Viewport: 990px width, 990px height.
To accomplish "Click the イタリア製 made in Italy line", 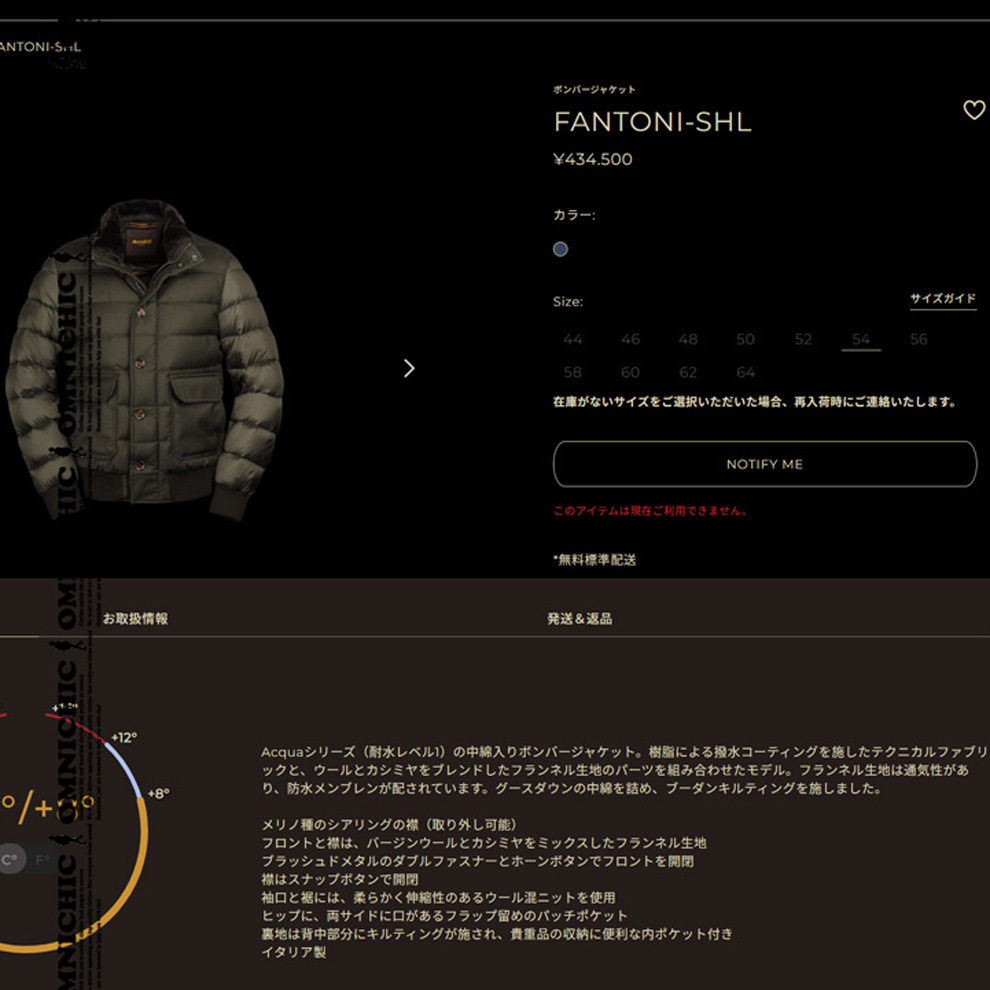I will pyautogui.click(x=294, y=952).
